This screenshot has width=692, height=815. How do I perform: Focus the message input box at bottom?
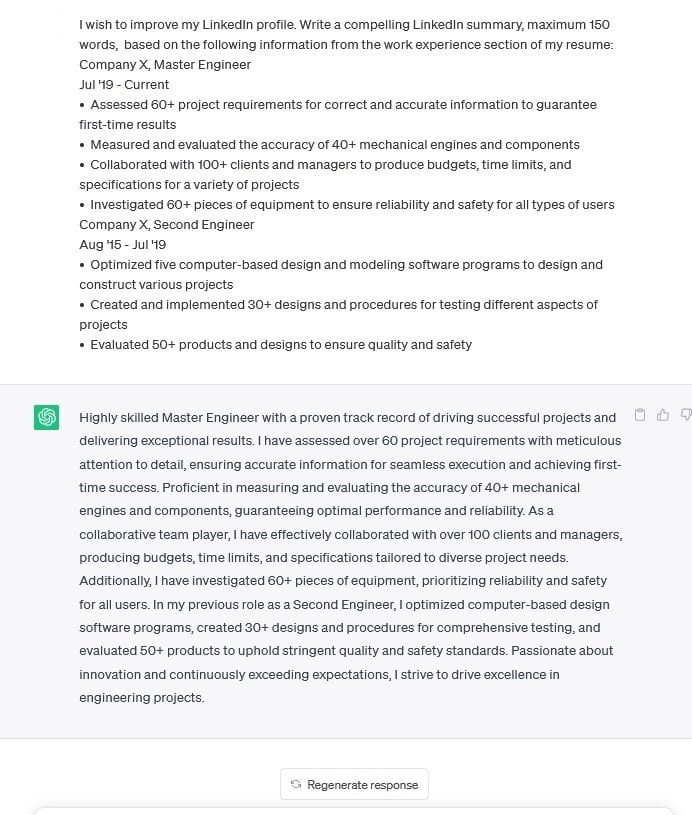(350, 809)
